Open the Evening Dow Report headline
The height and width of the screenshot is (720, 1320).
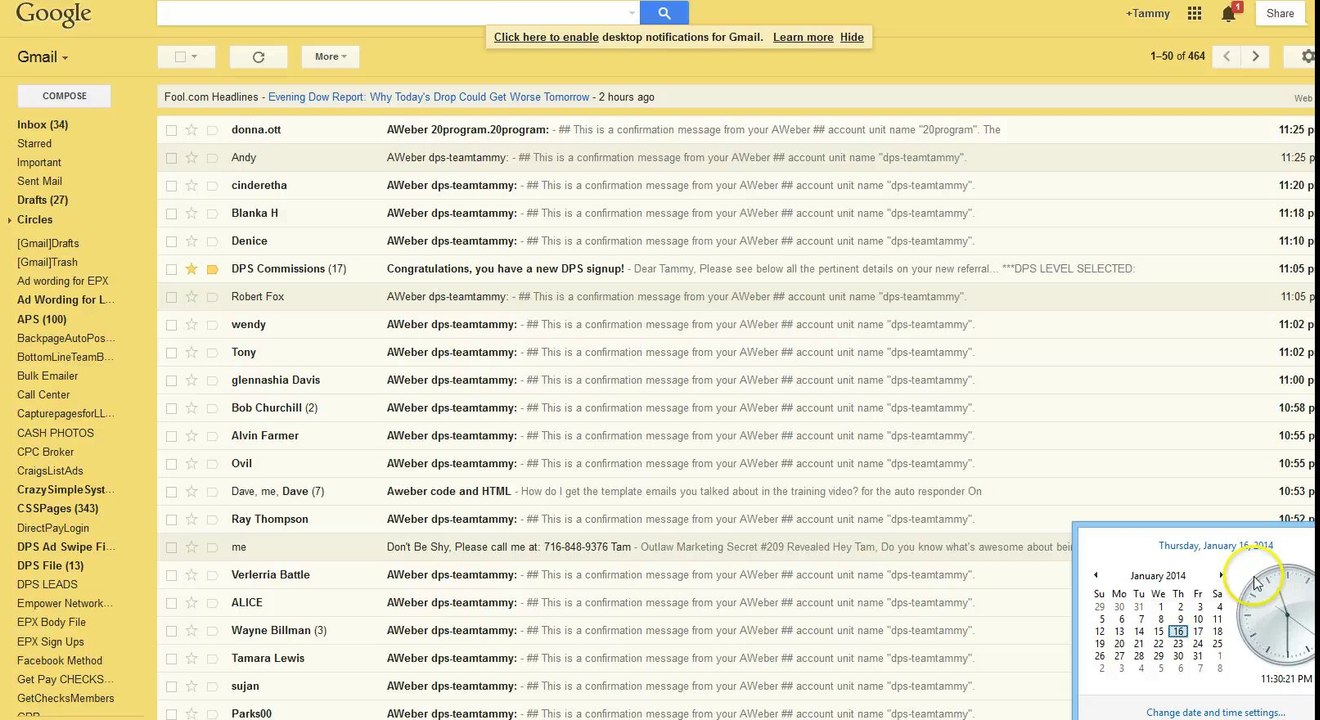tap(429, 97)
